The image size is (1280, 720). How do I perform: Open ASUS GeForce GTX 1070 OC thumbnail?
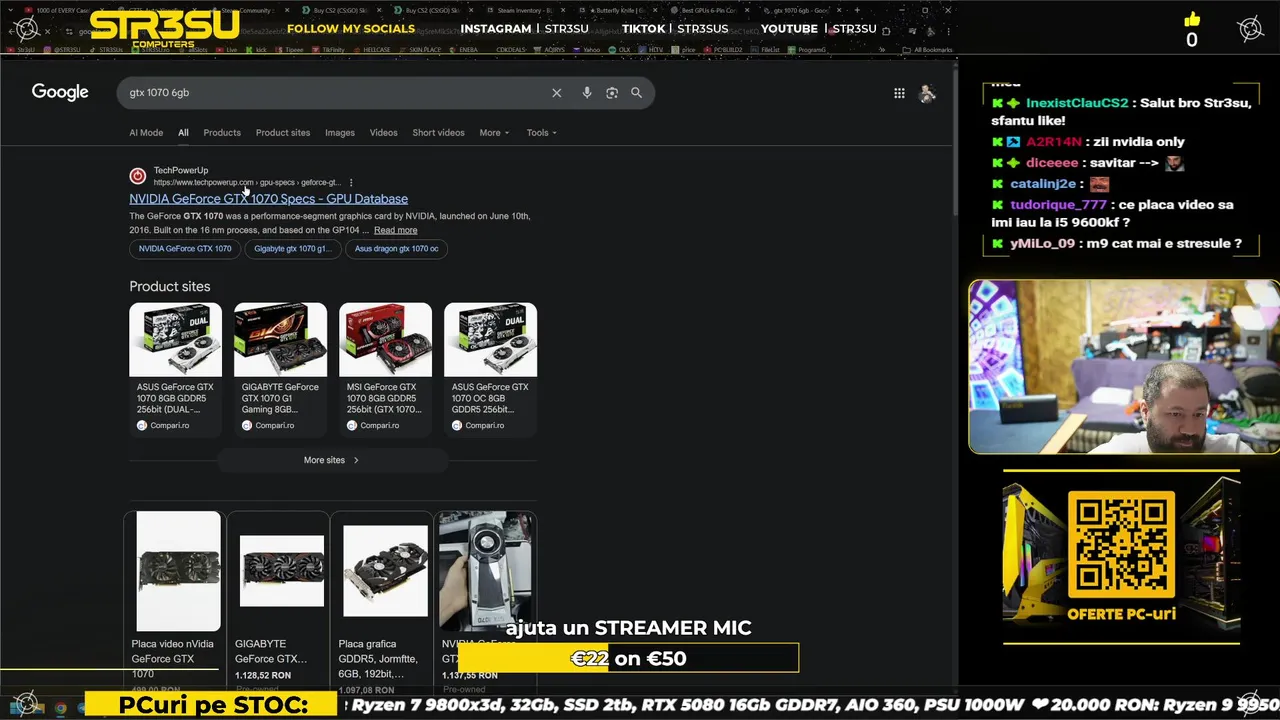[490, 340]
